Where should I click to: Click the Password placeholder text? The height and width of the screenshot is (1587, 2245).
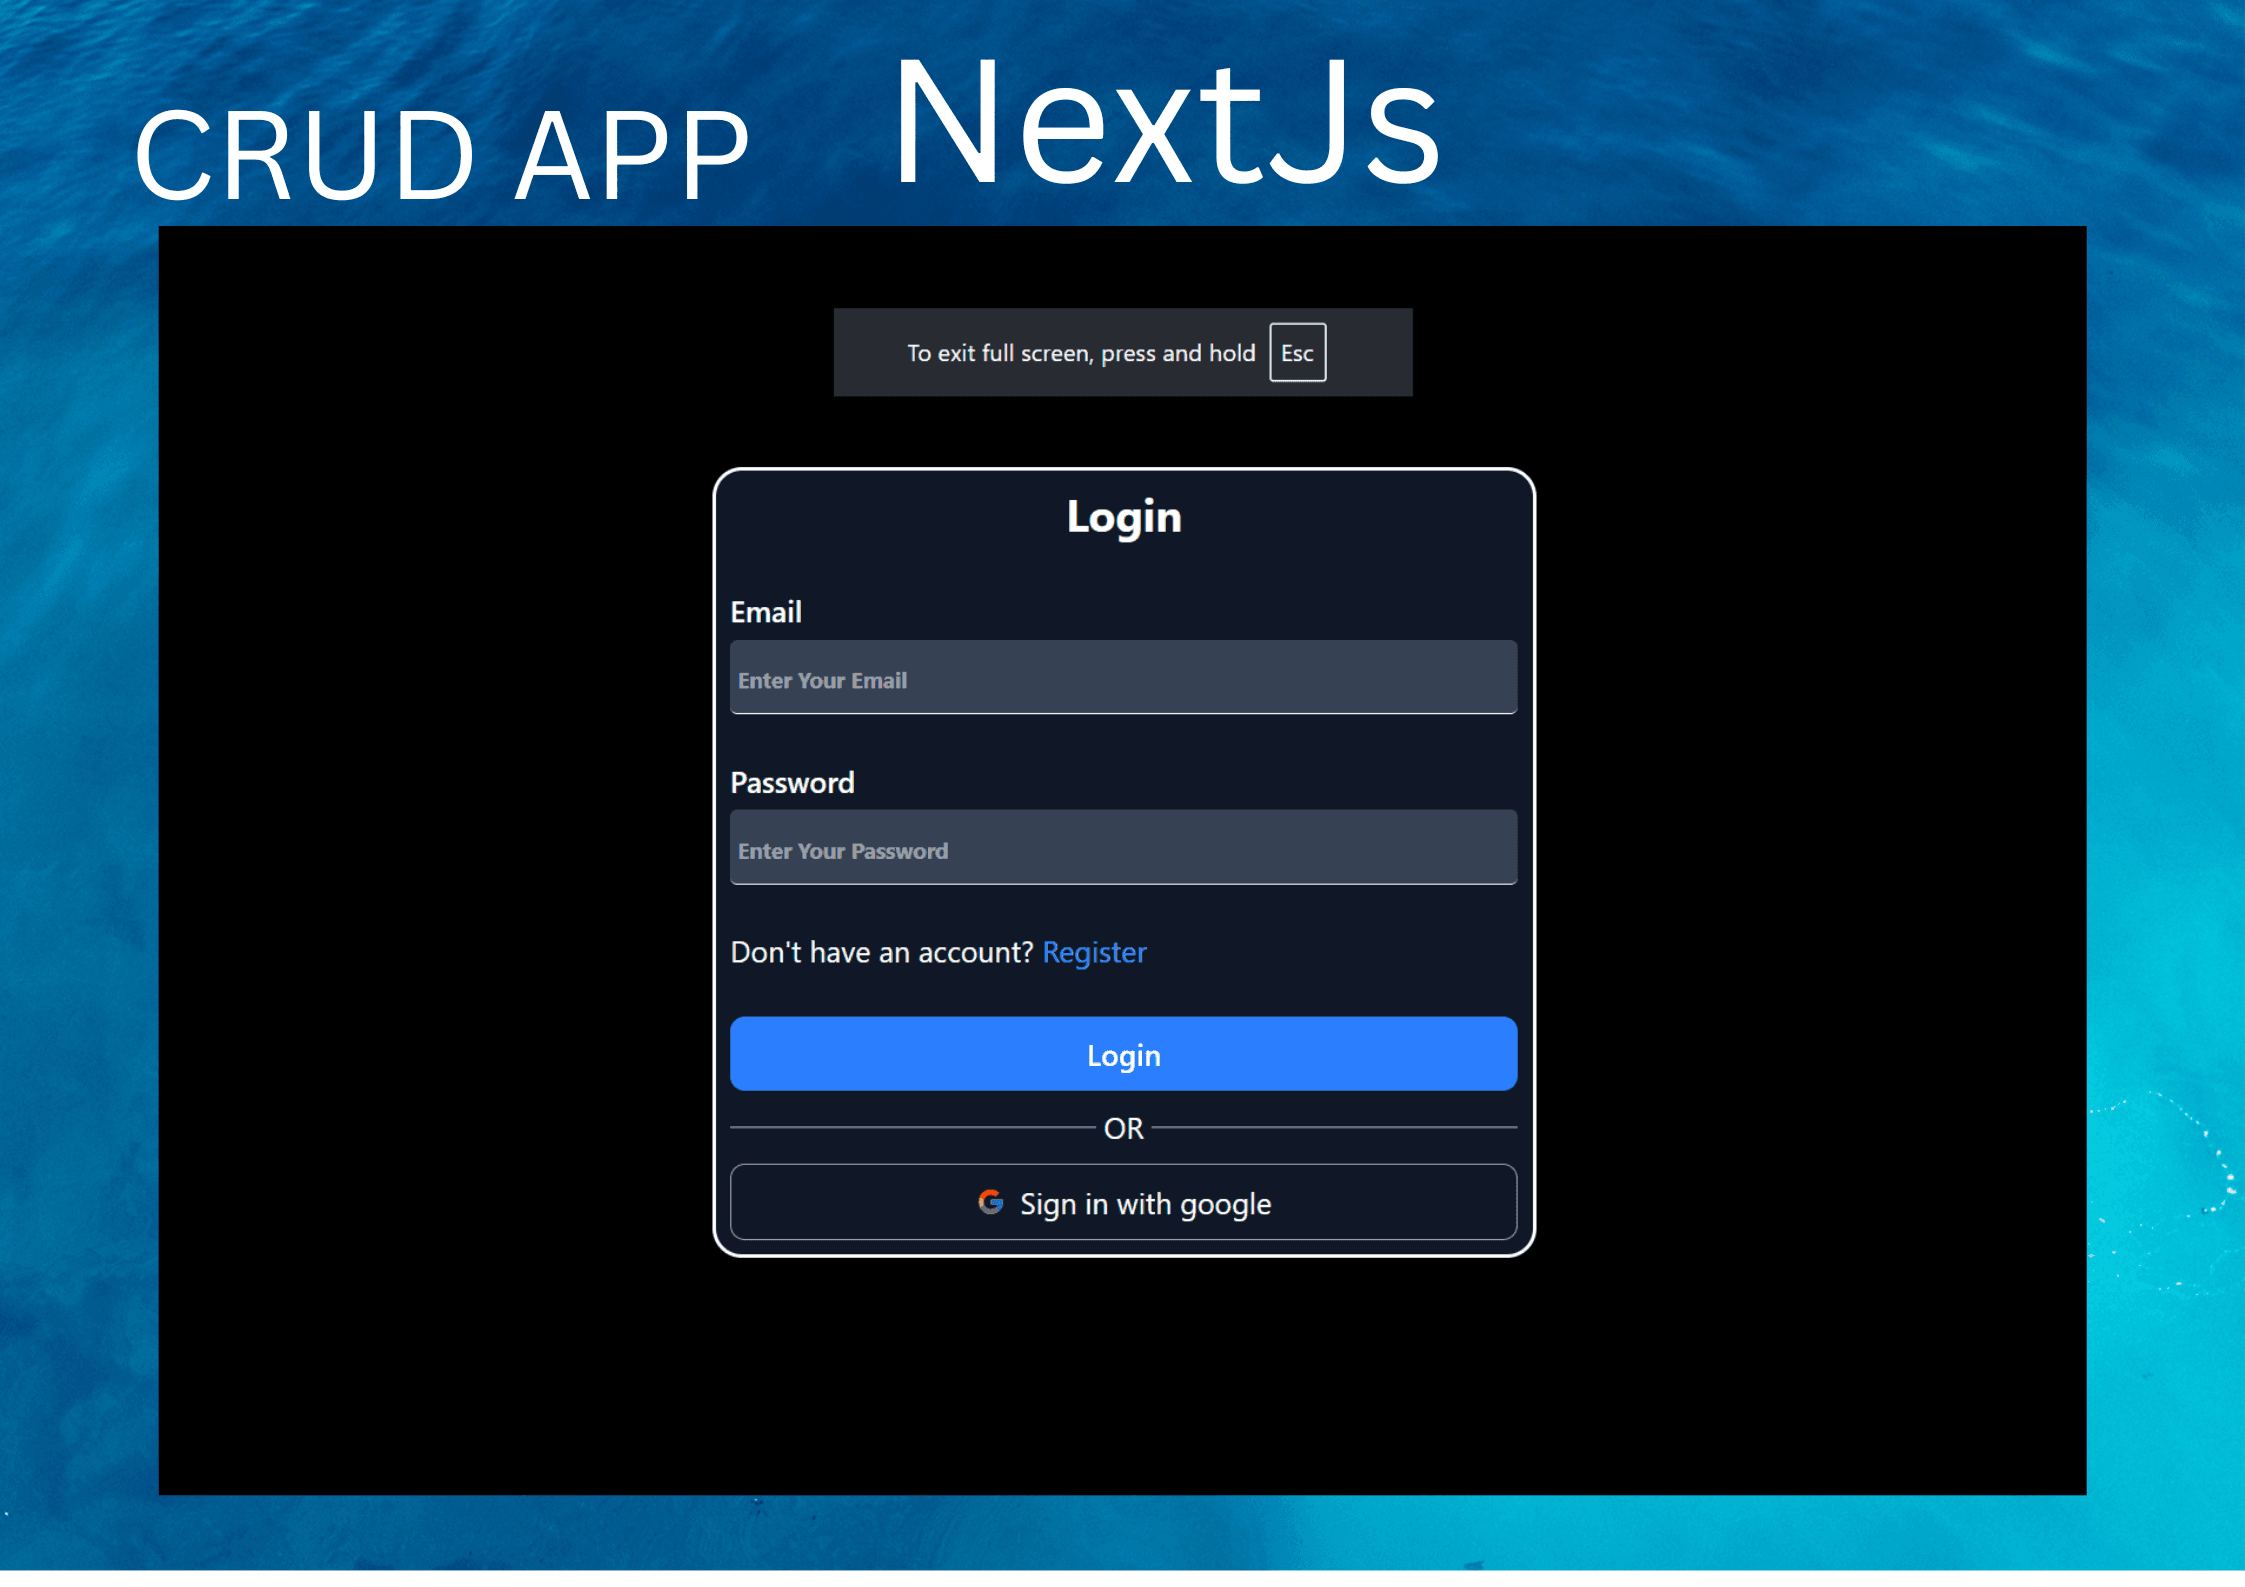[842, 850]
